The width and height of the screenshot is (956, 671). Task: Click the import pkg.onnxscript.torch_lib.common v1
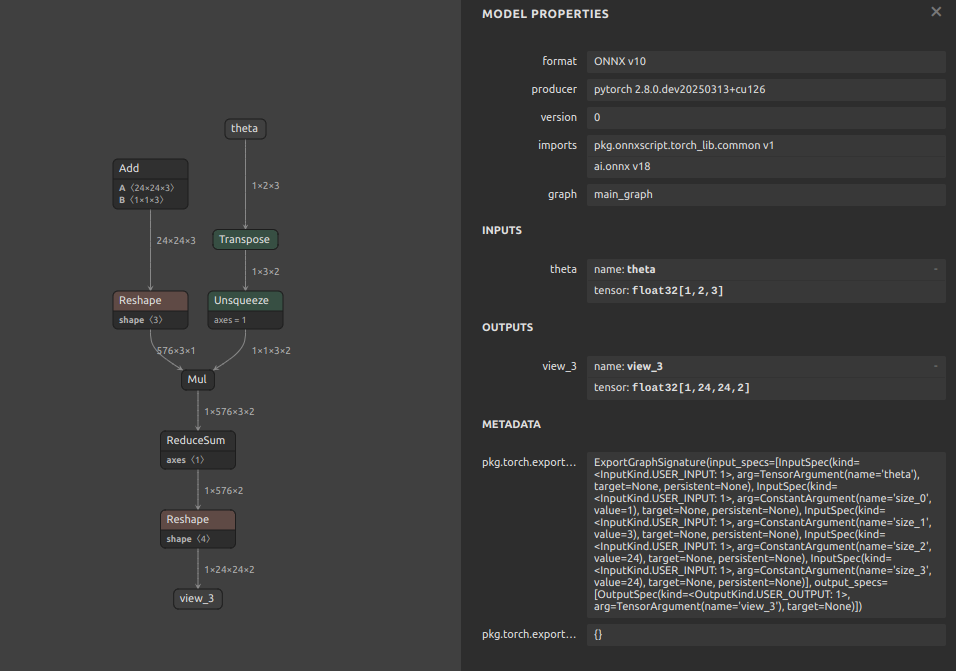[x=766, y=146]
